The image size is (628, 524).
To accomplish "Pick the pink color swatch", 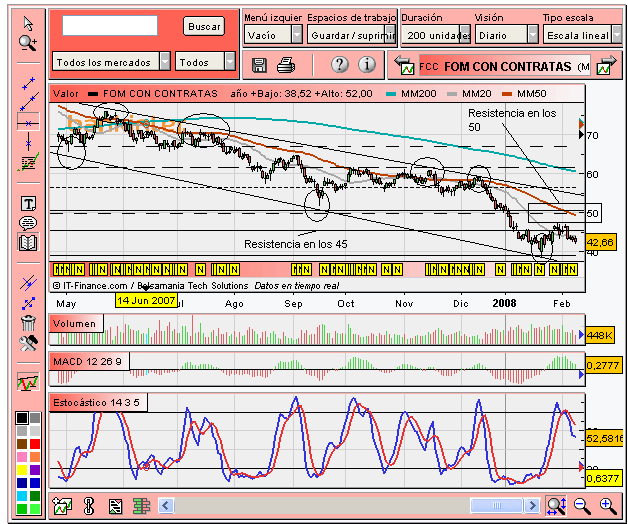I will click(x=22, y=457).
